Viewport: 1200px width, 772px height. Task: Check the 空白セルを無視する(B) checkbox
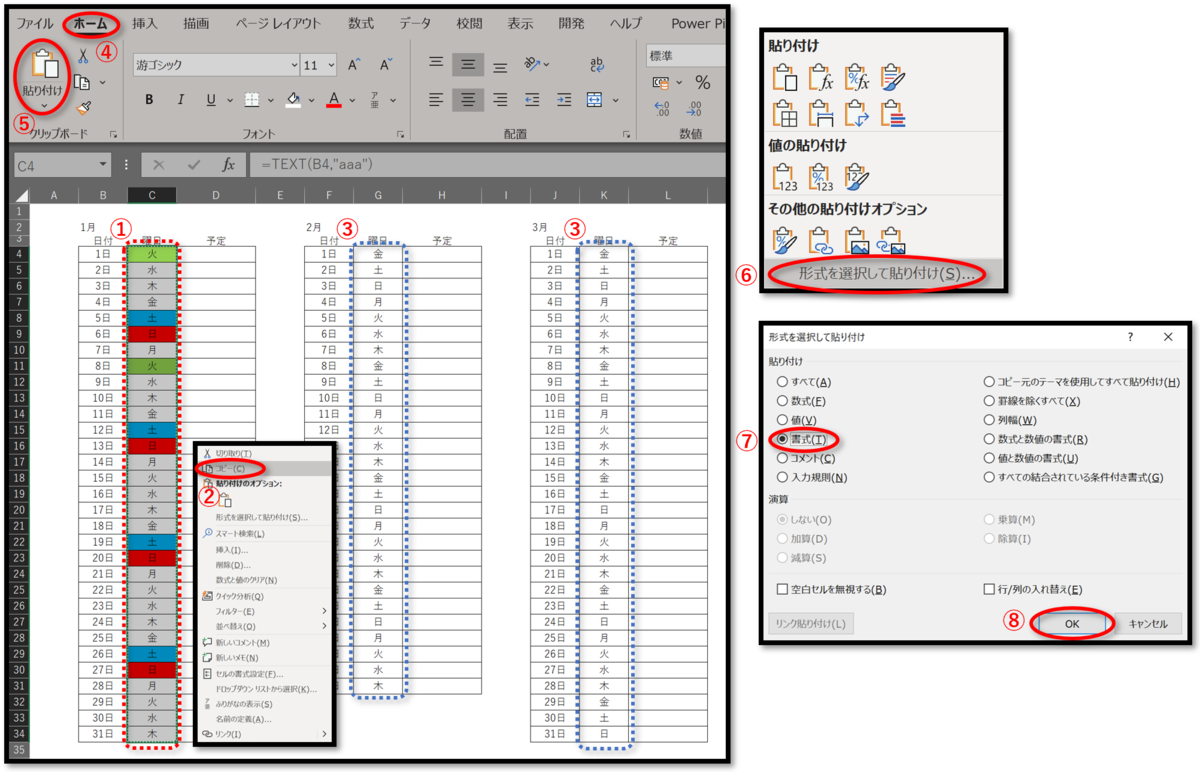(783, 590)
